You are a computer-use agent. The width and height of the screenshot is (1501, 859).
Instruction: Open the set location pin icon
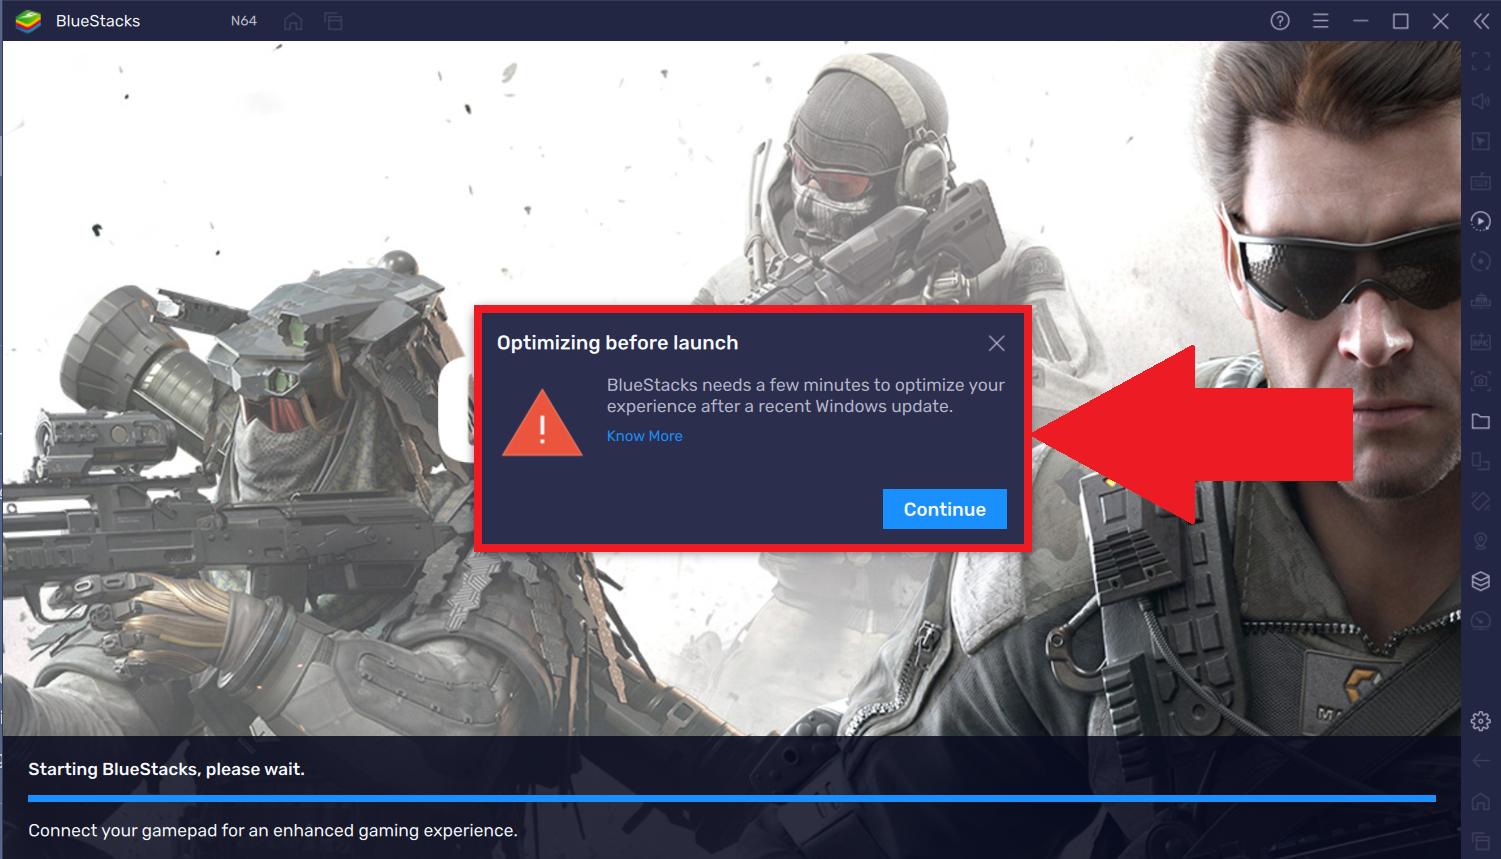click(x=1481, y=541)
